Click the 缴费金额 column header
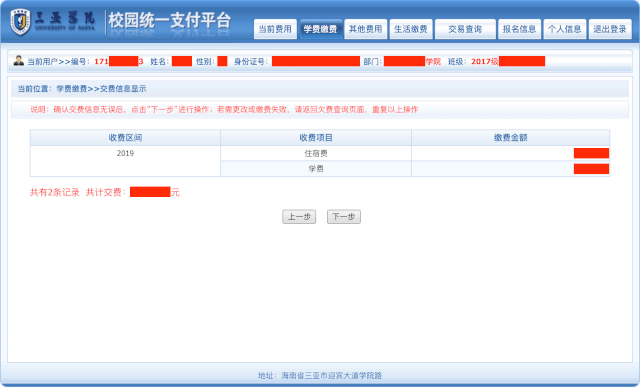This screenshot has height=387, width=640. point(511,138)
